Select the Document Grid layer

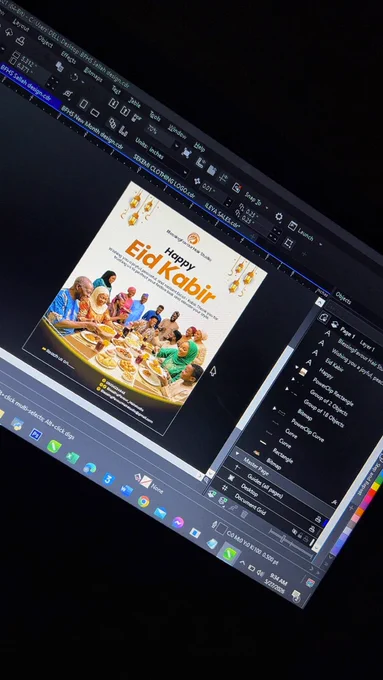point(250,504)
